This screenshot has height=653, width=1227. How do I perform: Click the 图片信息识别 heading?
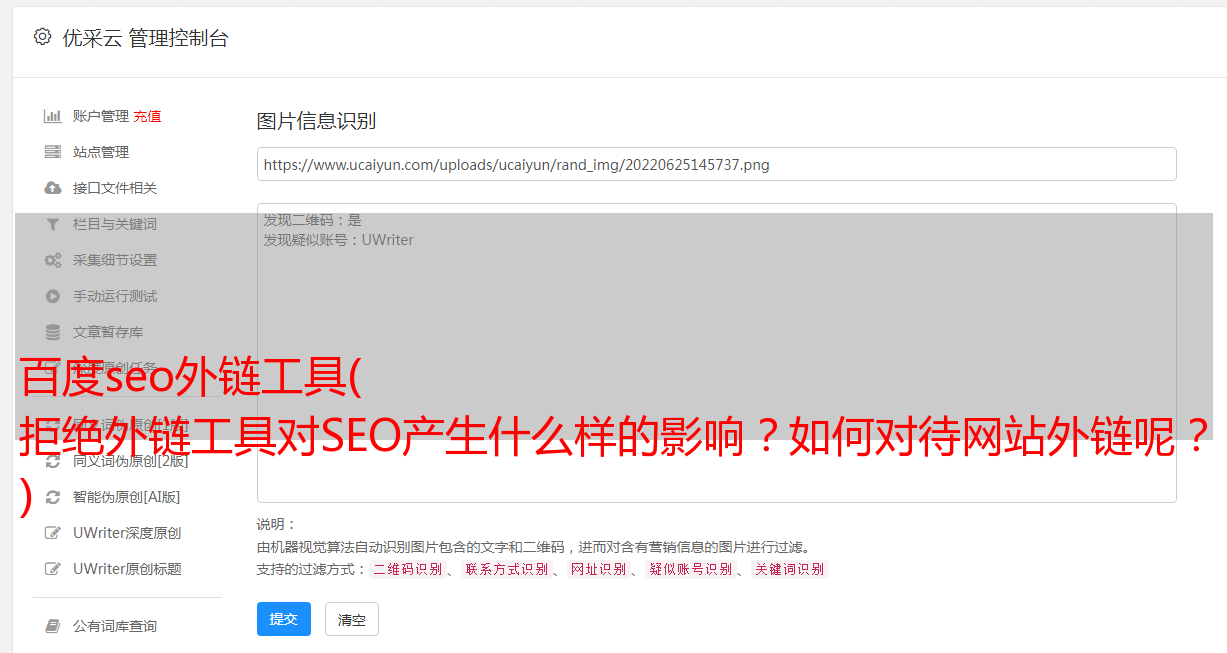click(x=316, y=121)
